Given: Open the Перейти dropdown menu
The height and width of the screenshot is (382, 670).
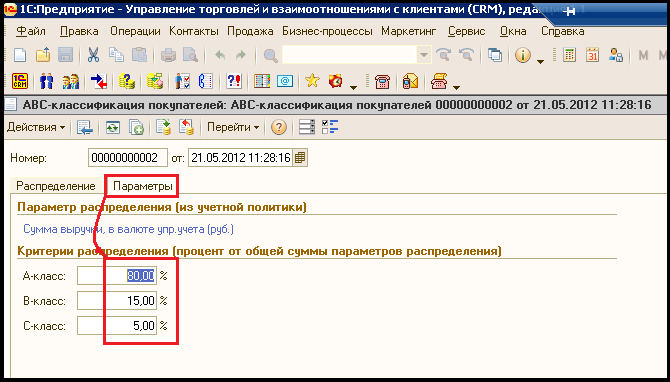Looking at the screenshot, I should pos(233,127).
